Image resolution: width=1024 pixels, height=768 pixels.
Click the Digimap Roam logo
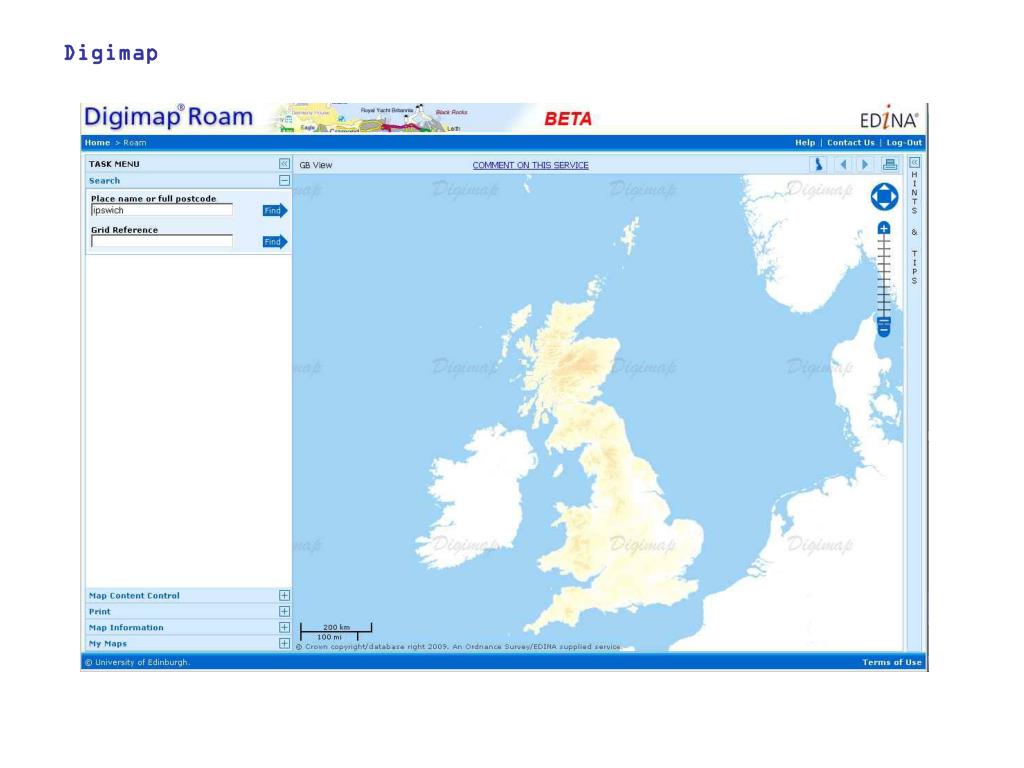168,117
